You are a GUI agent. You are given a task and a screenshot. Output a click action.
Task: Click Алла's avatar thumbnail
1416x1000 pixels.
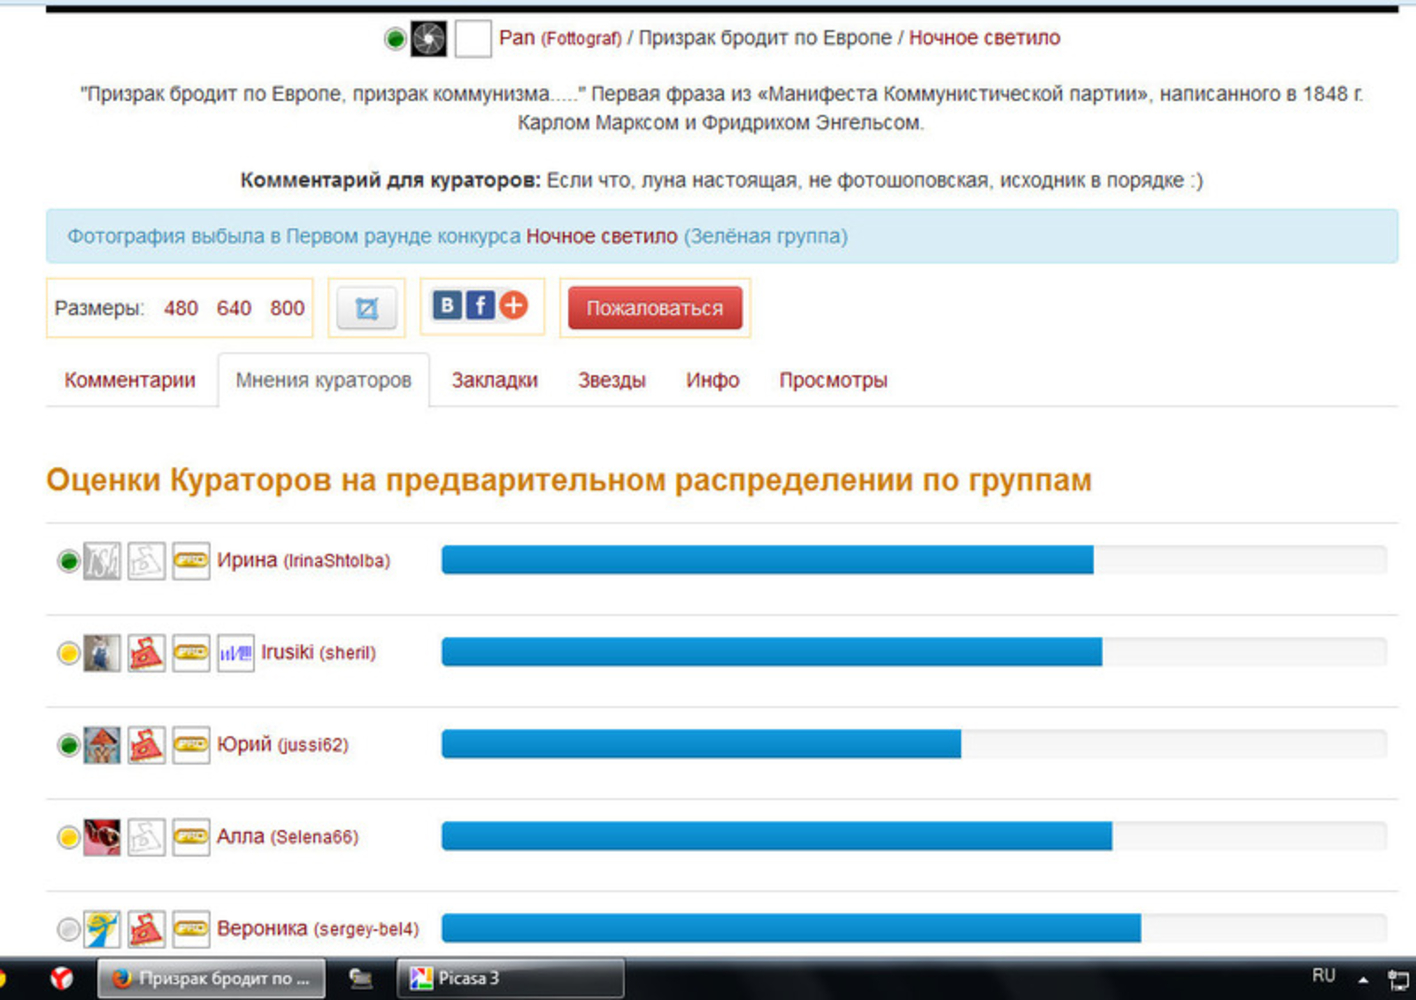pos(102,837)
